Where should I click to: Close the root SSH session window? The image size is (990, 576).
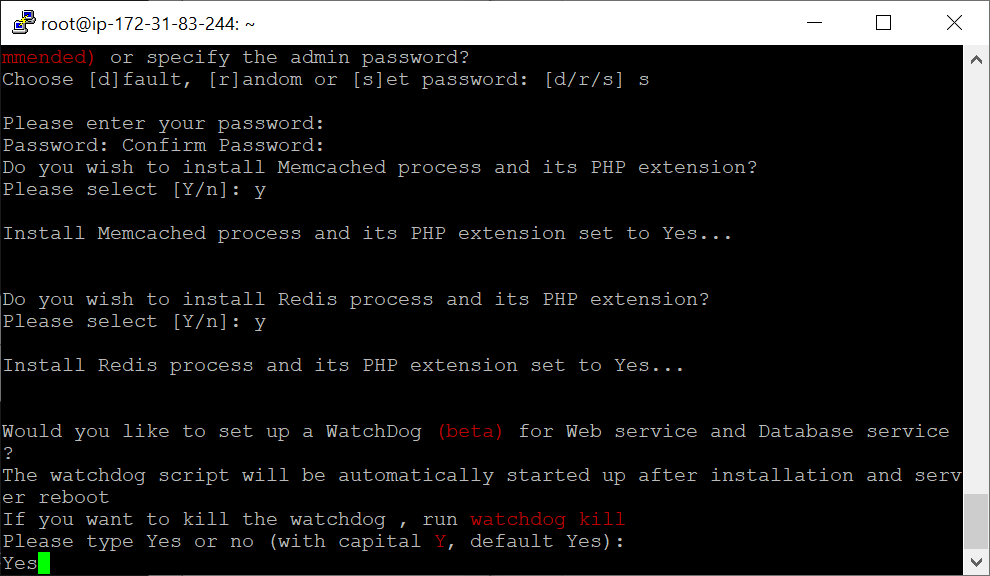pyautogui.click(x=954, y=23)
